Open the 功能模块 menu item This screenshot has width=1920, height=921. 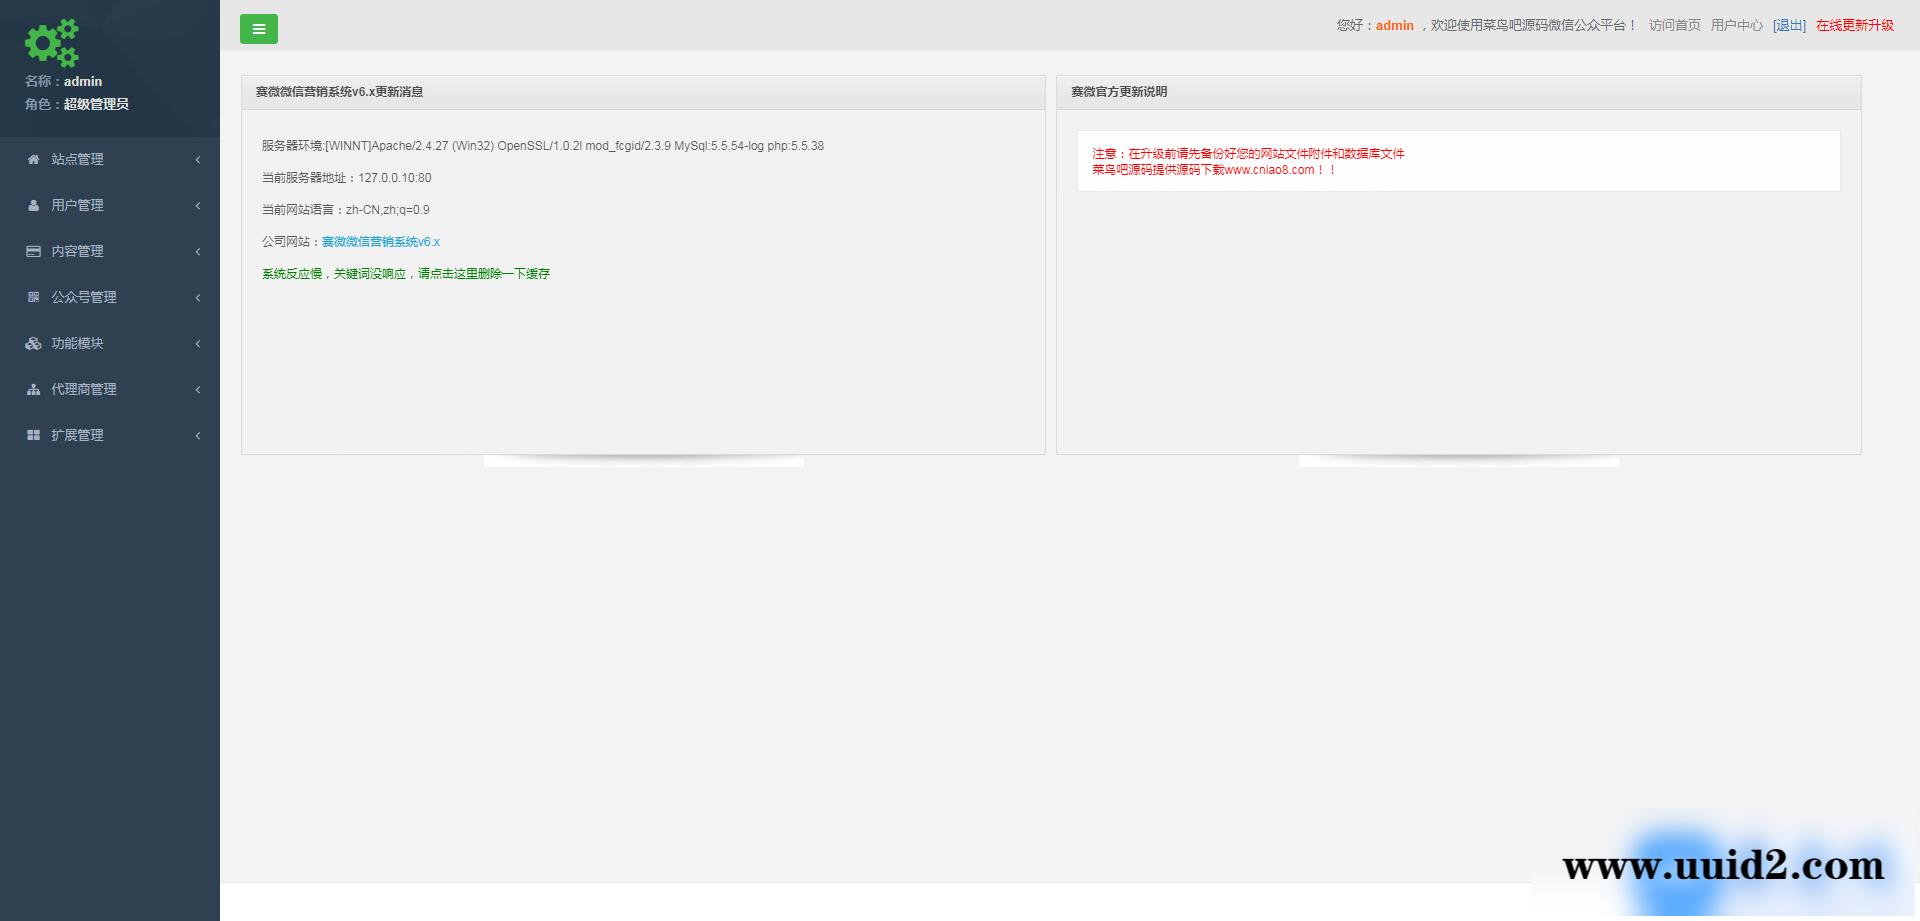point(78,343)
